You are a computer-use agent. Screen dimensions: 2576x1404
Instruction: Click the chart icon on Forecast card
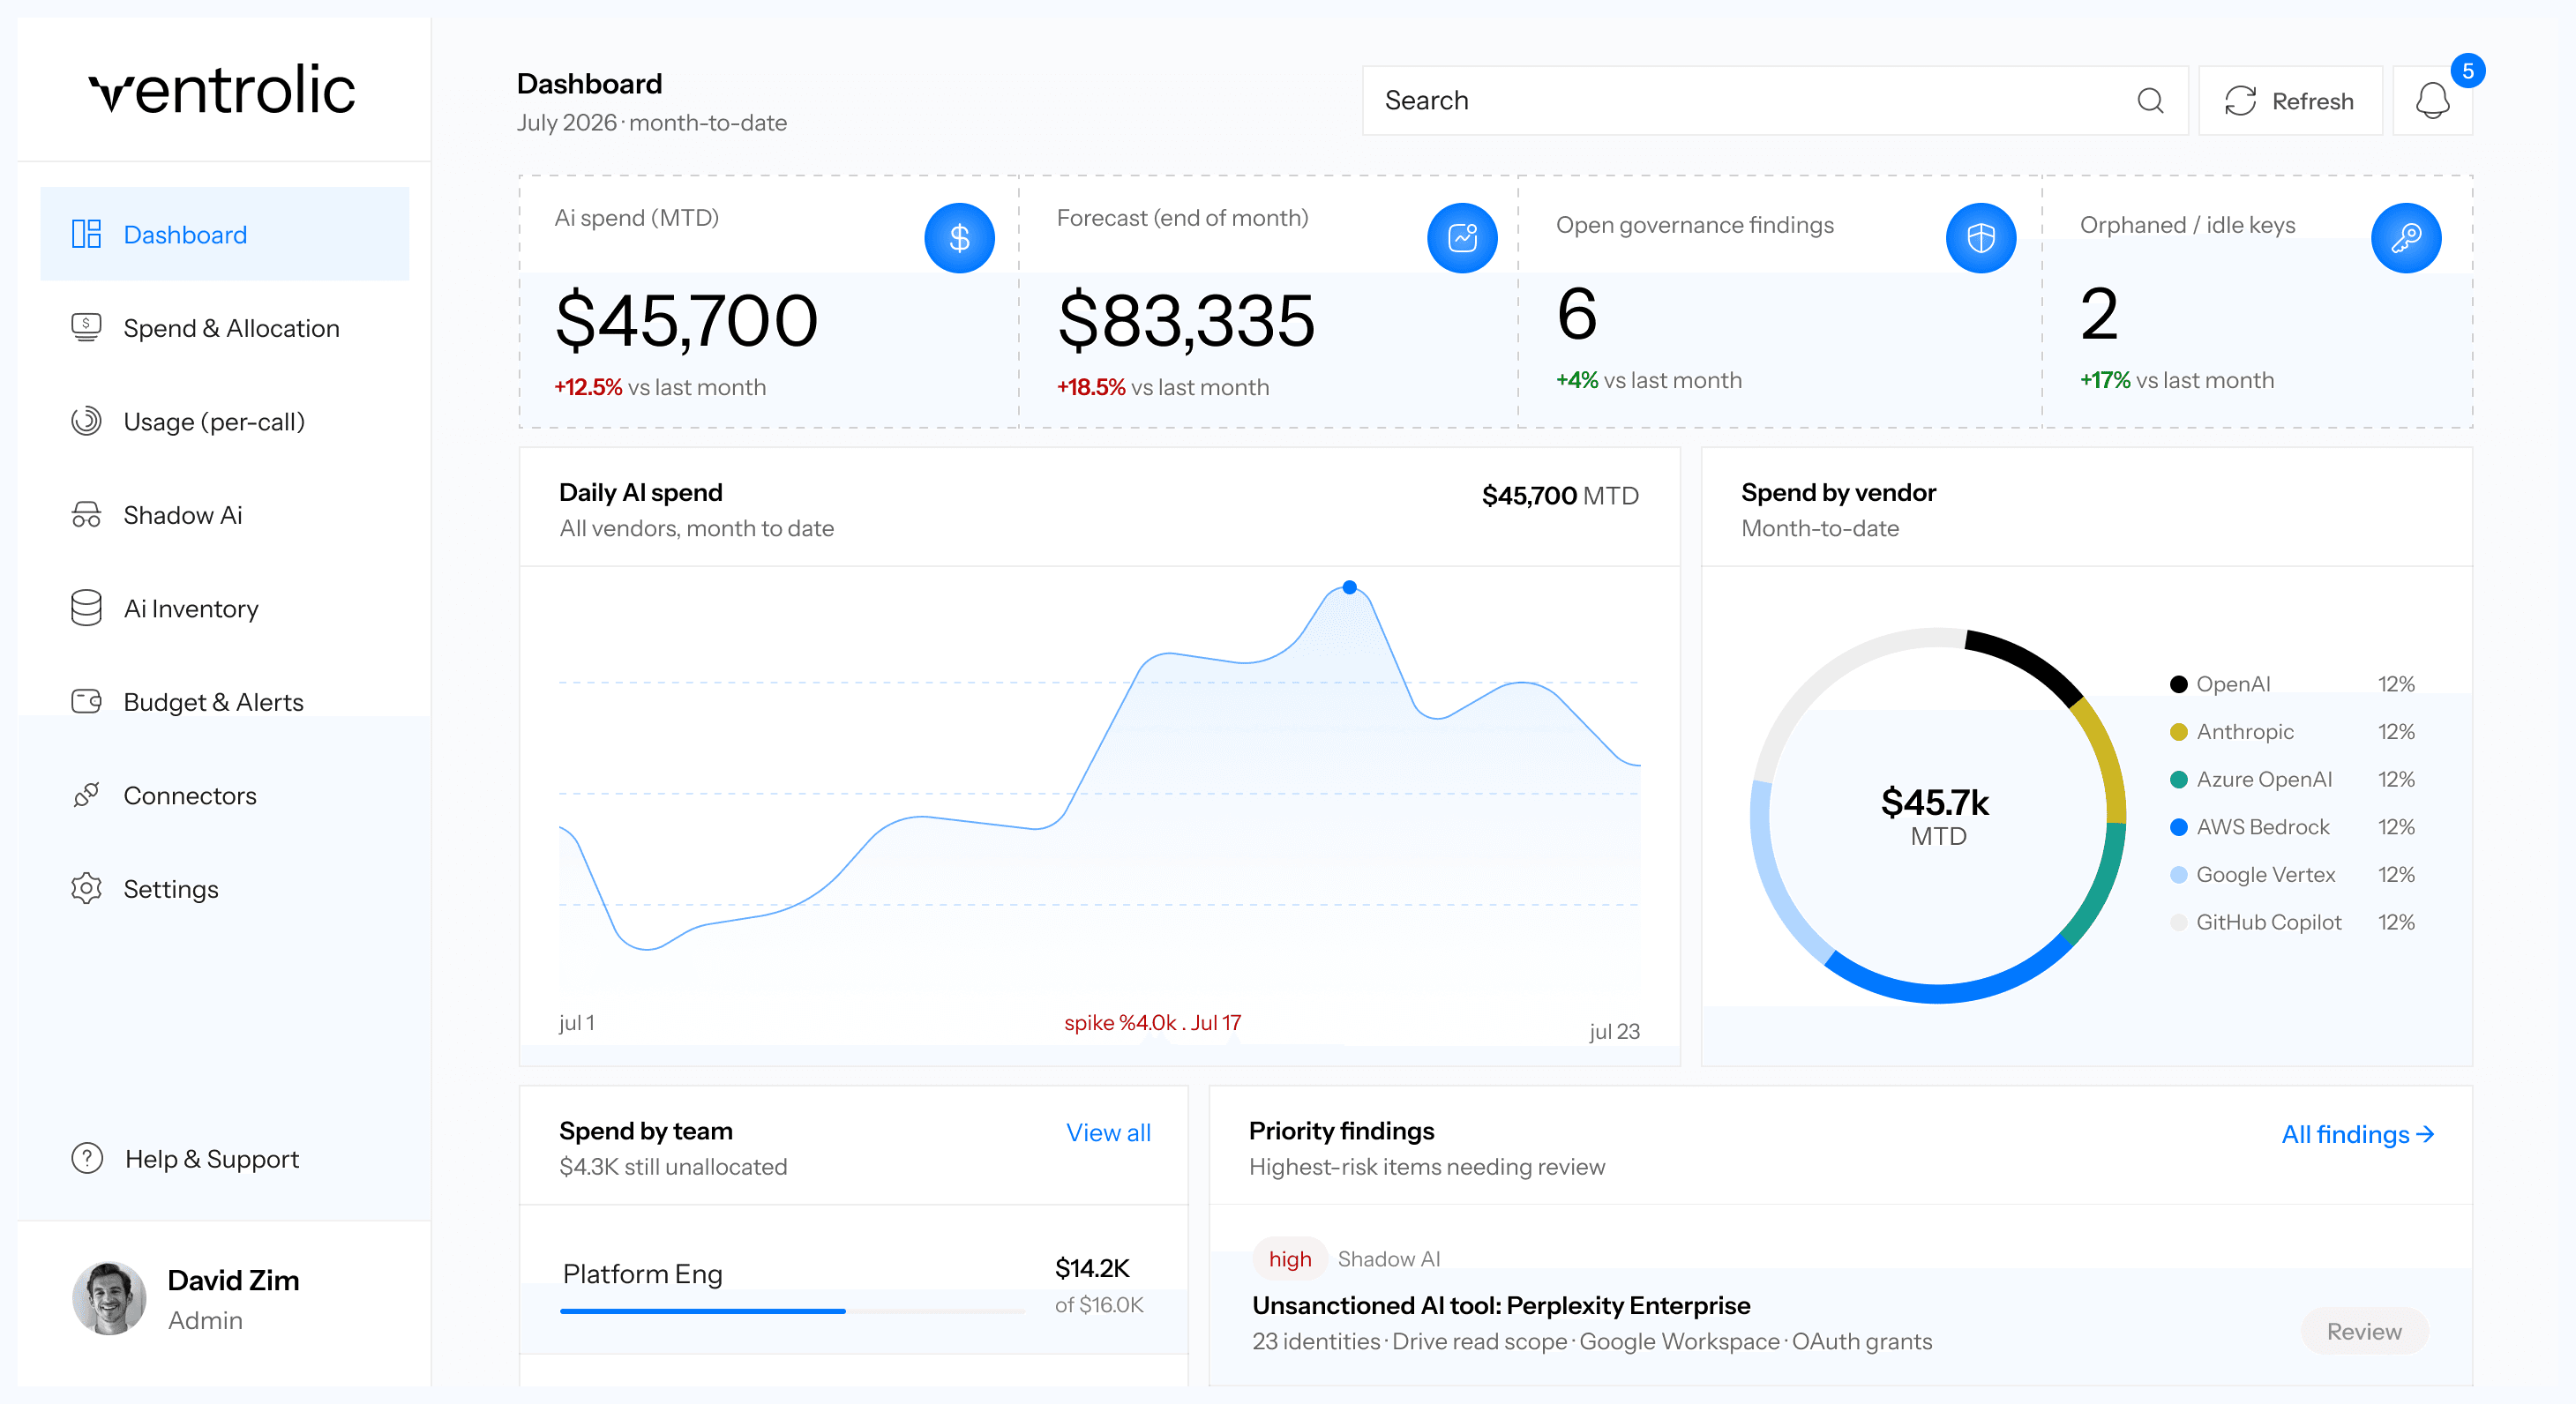[1462, 238]
